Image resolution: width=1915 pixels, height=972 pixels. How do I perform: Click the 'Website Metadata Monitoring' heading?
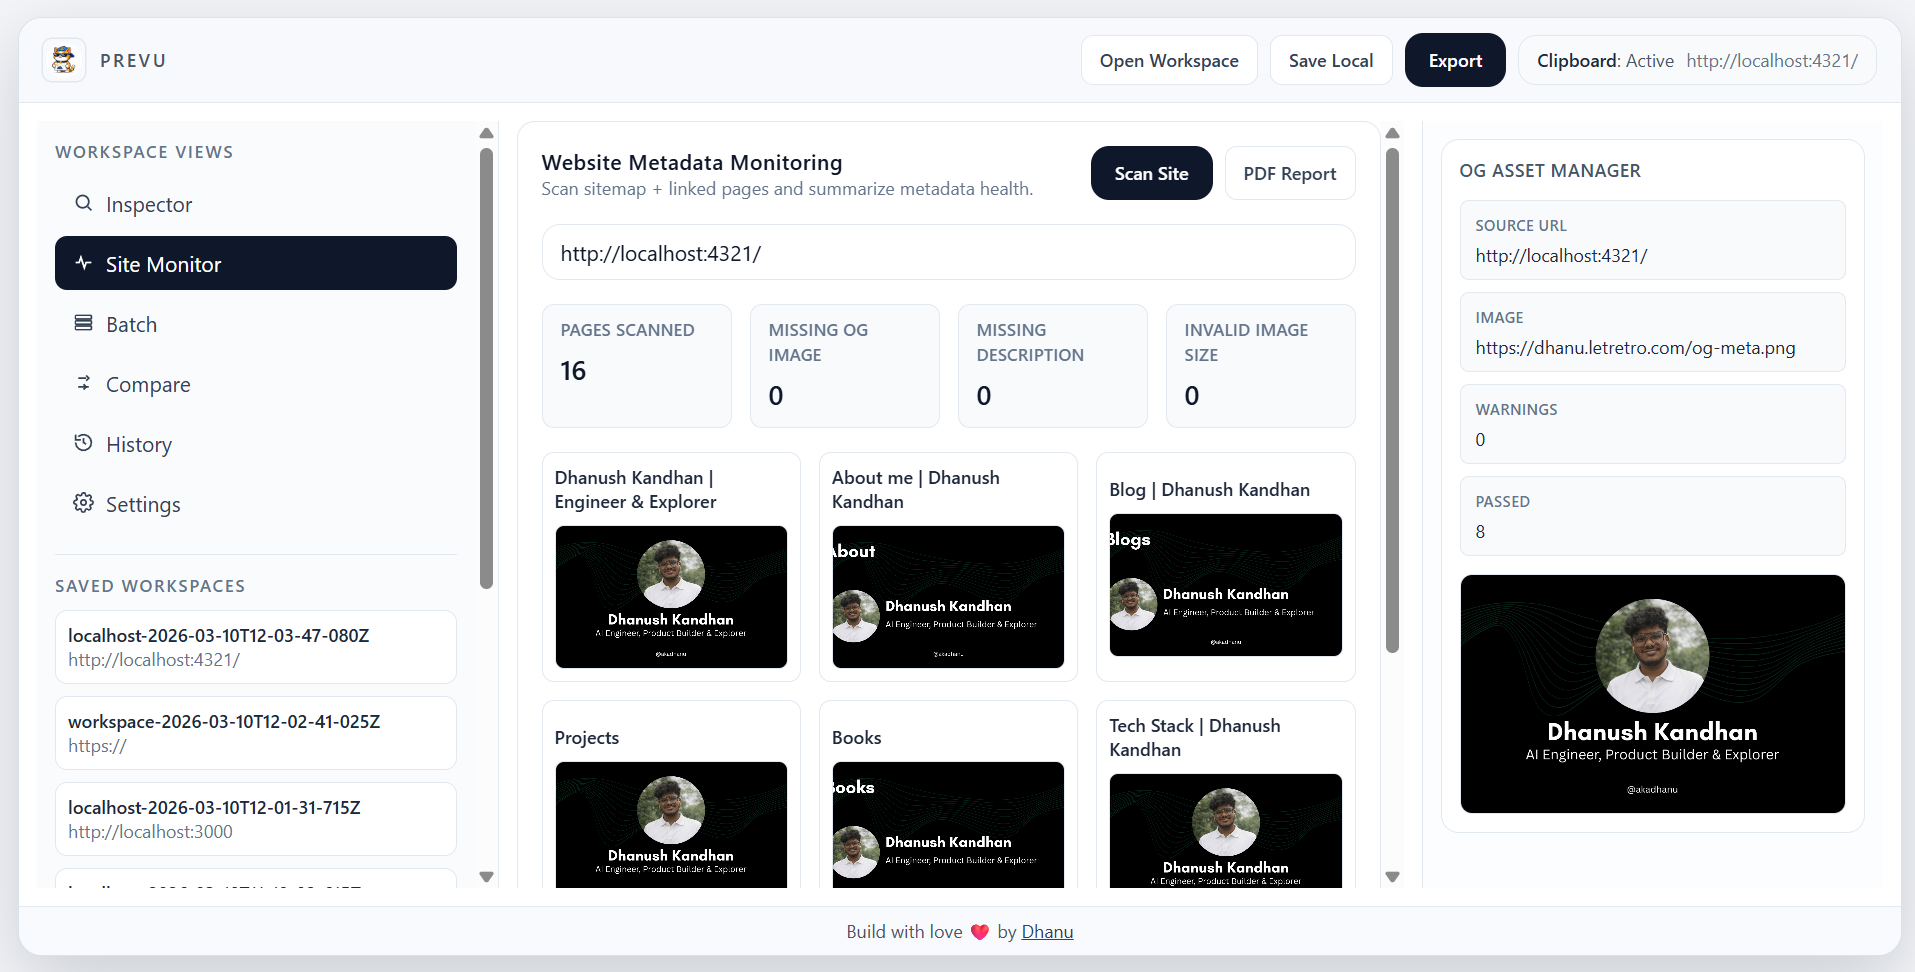point(692,163)
